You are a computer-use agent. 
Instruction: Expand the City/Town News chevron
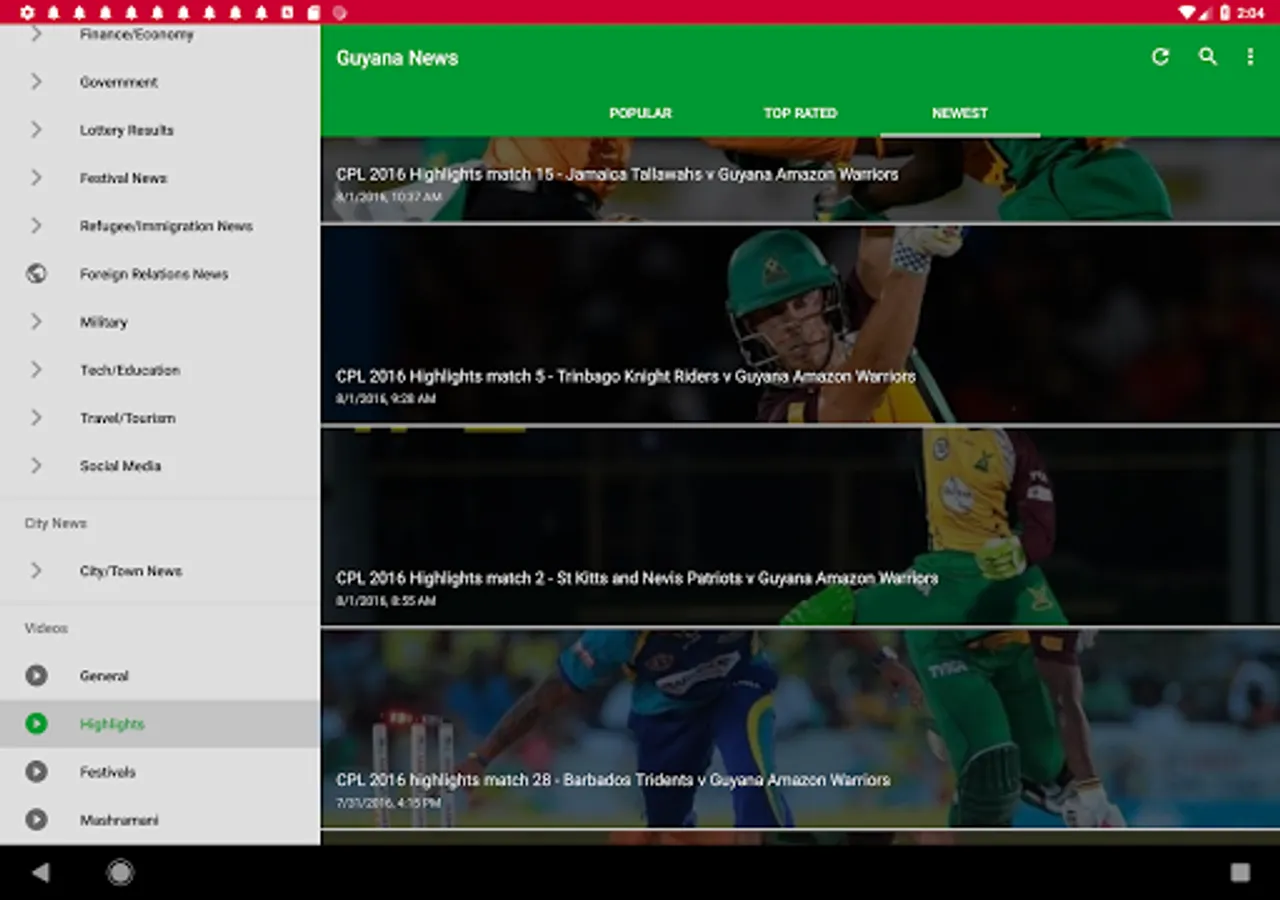click(36, 570)
